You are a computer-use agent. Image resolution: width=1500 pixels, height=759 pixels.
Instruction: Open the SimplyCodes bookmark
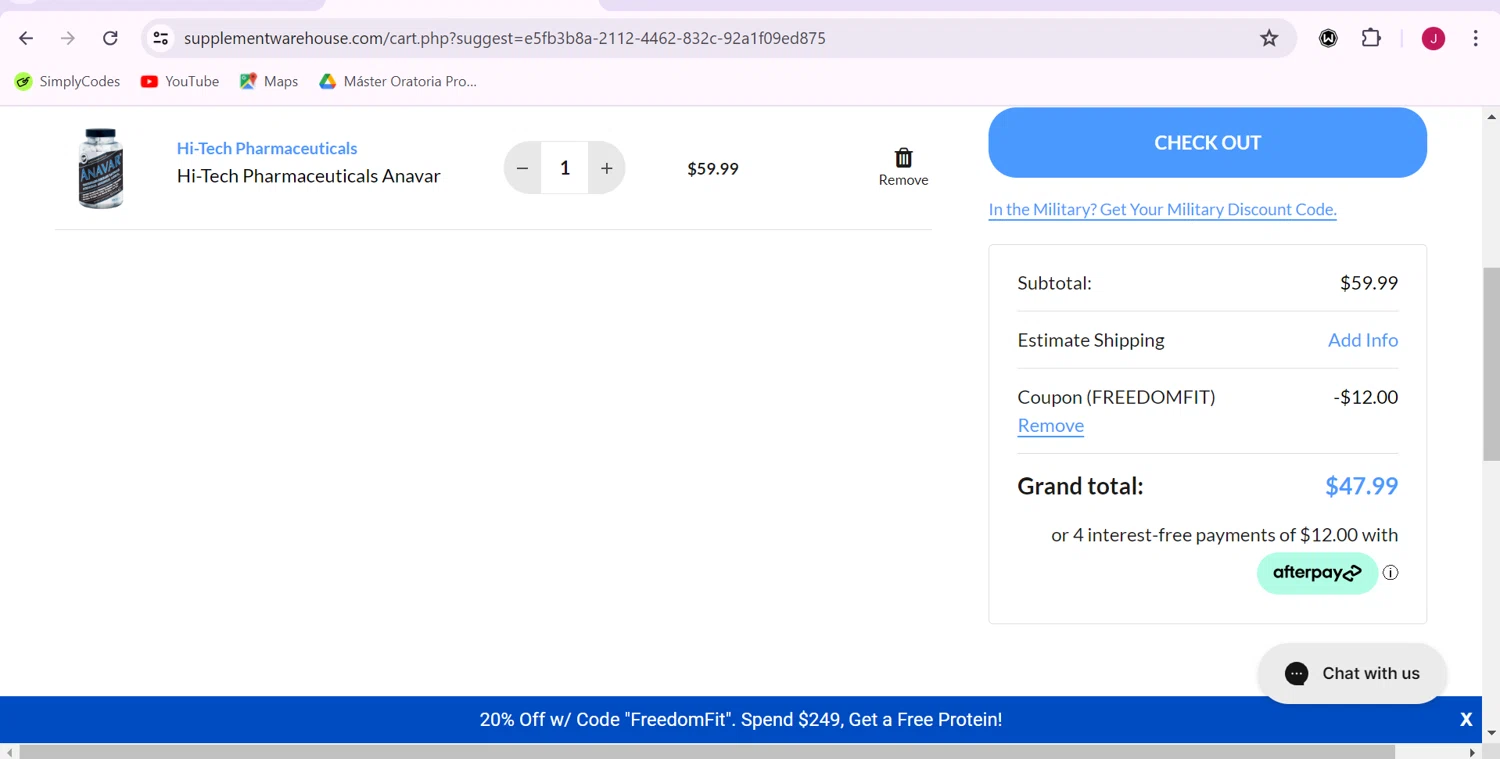(67, 81)
